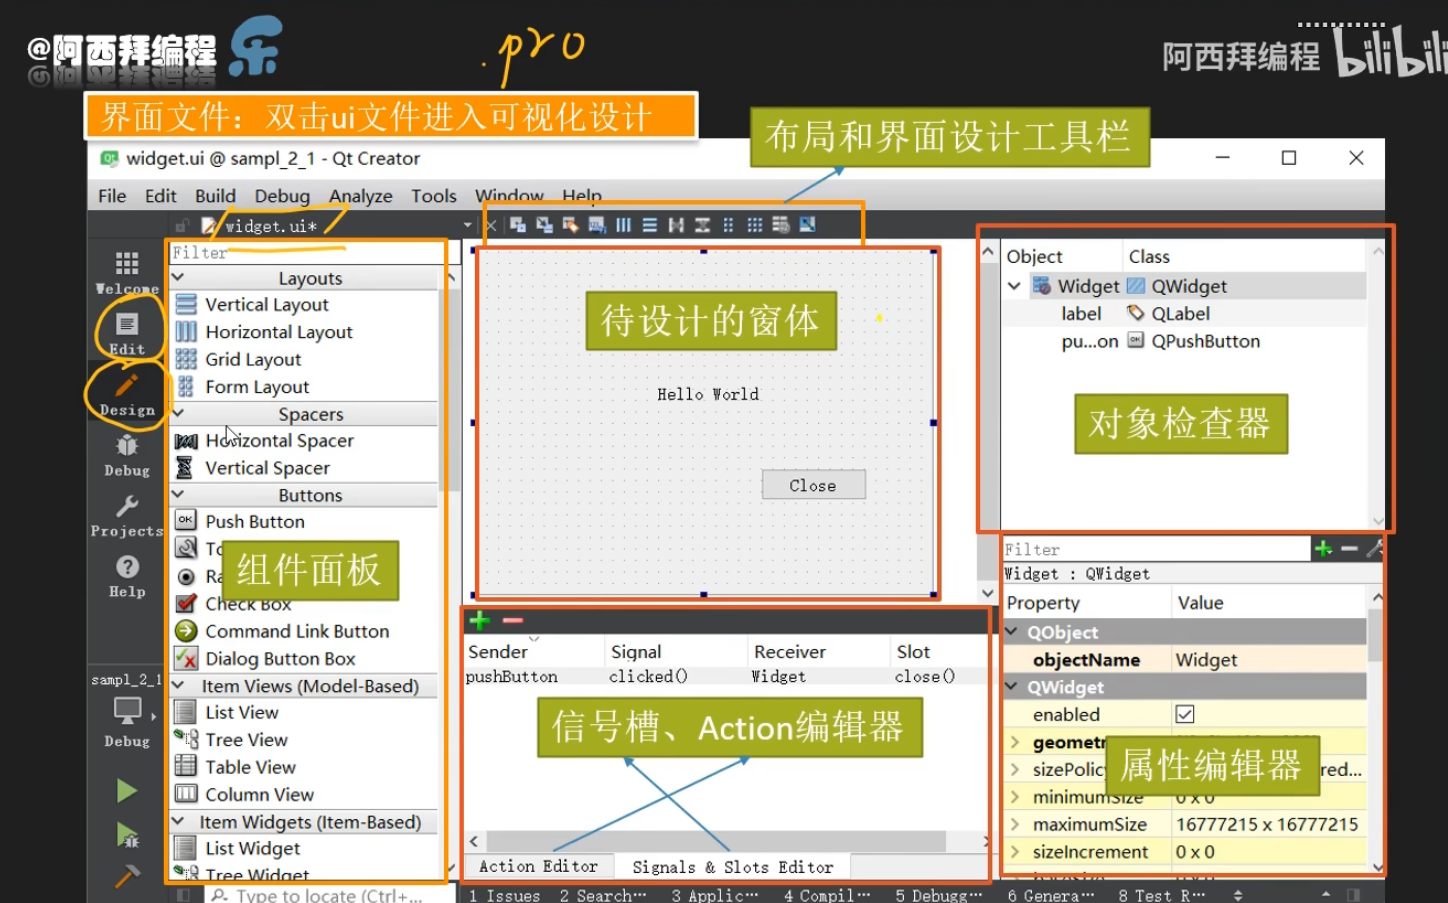Viewport: 1448px width, 903px height.
Task: Apply Lay Out Horizontally from the toolbar
Action: [x=623, y=225]
